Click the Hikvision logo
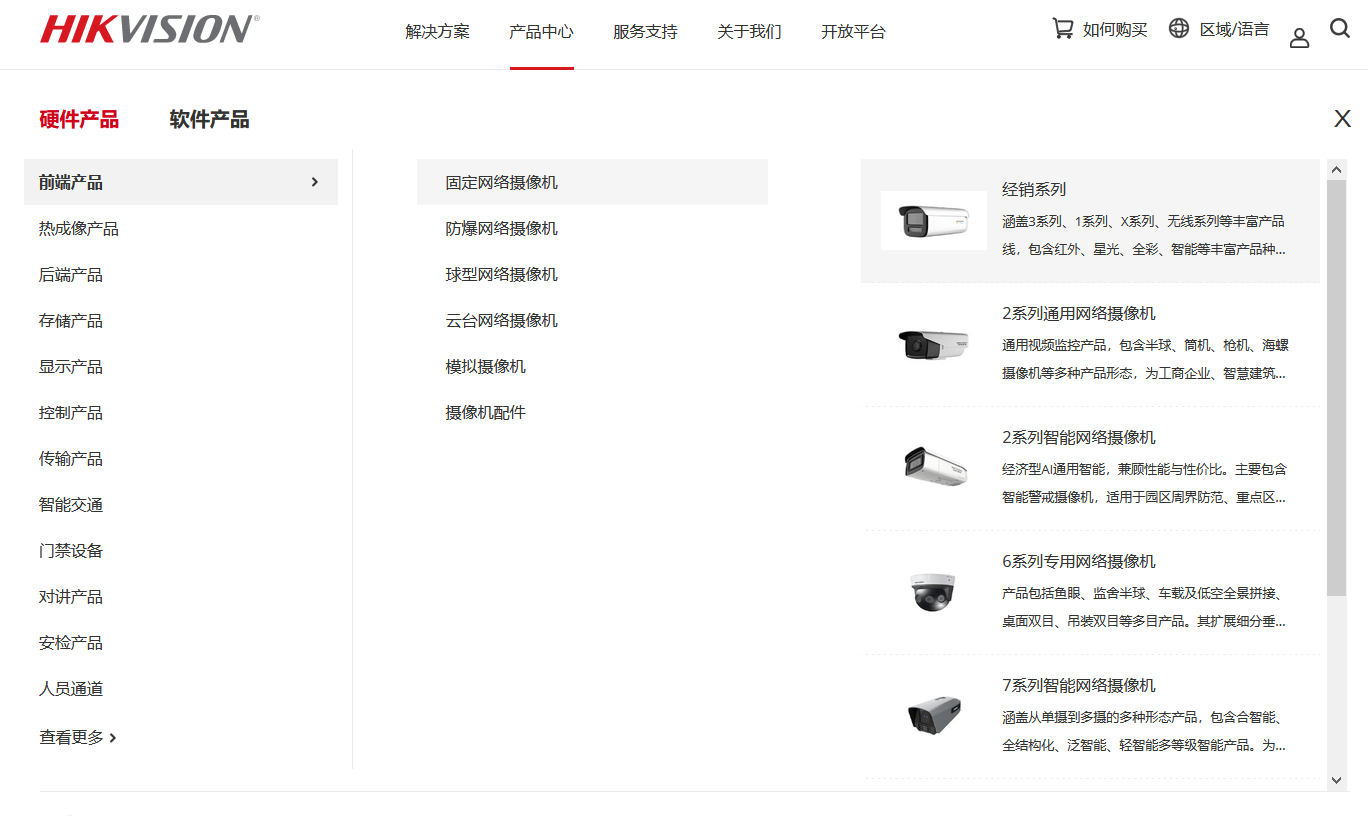 pos(149,29)
